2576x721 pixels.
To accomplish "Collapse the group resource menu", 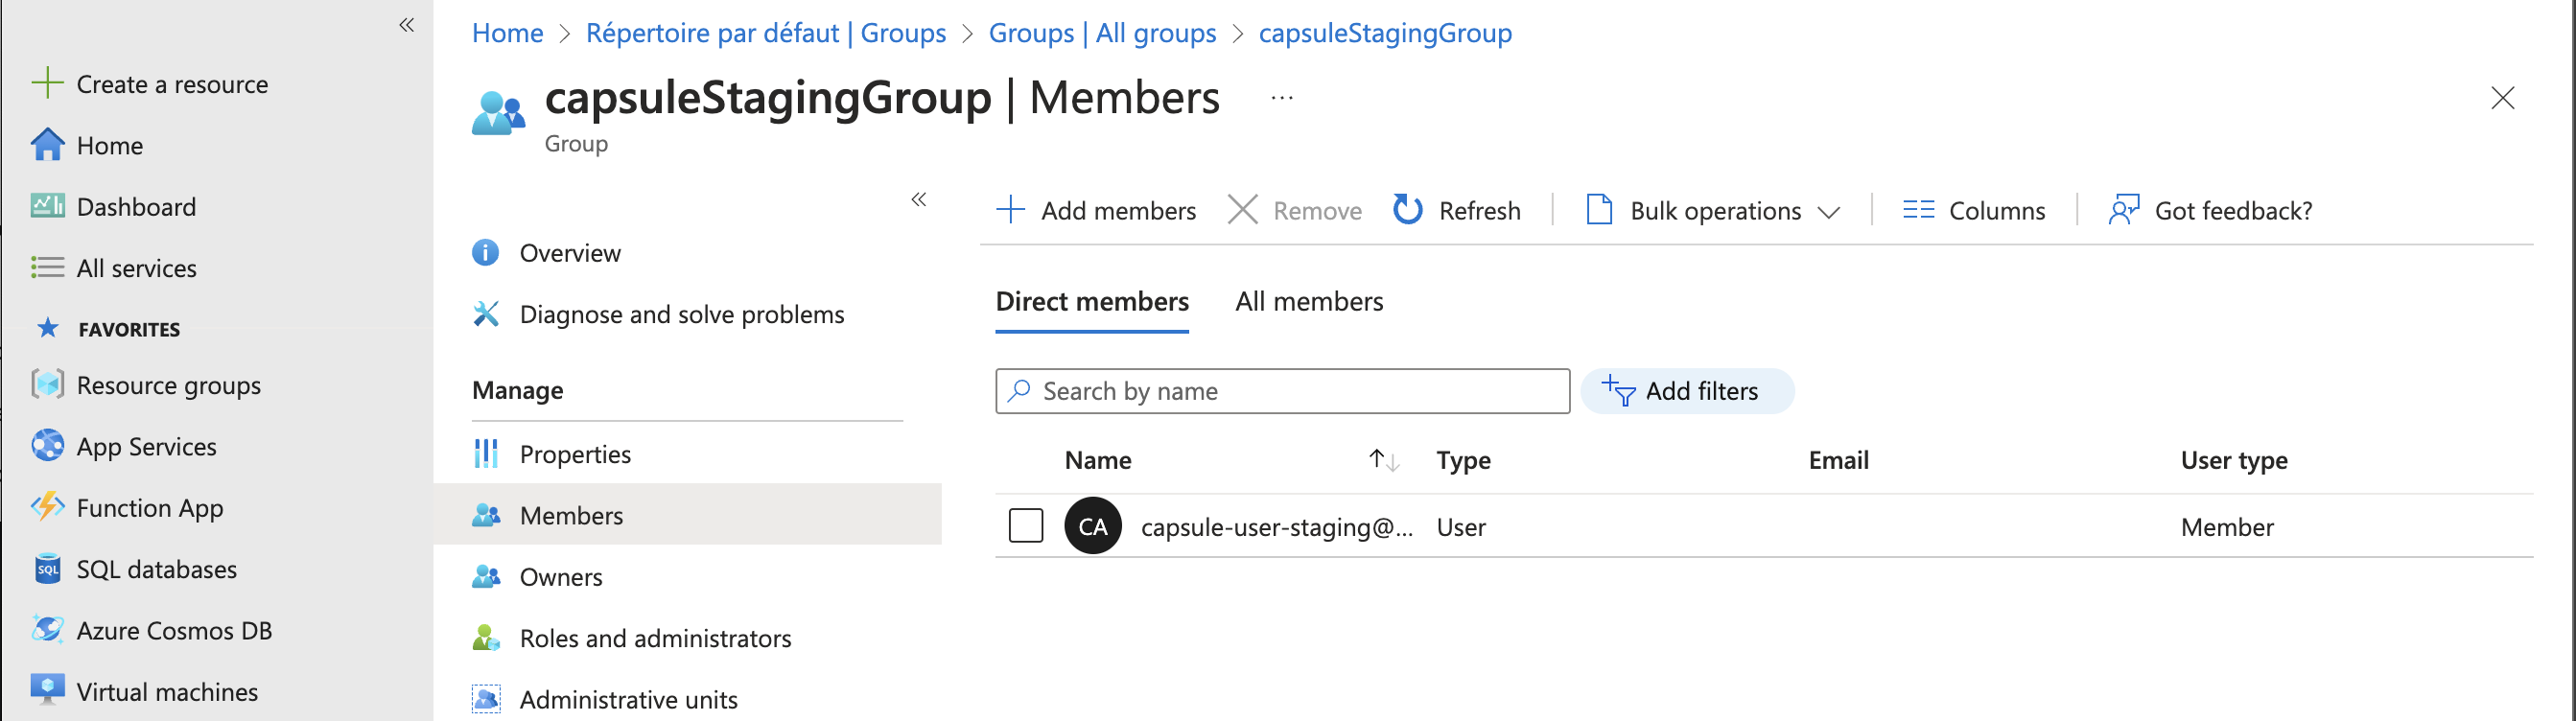I will (x=918, y=200).
